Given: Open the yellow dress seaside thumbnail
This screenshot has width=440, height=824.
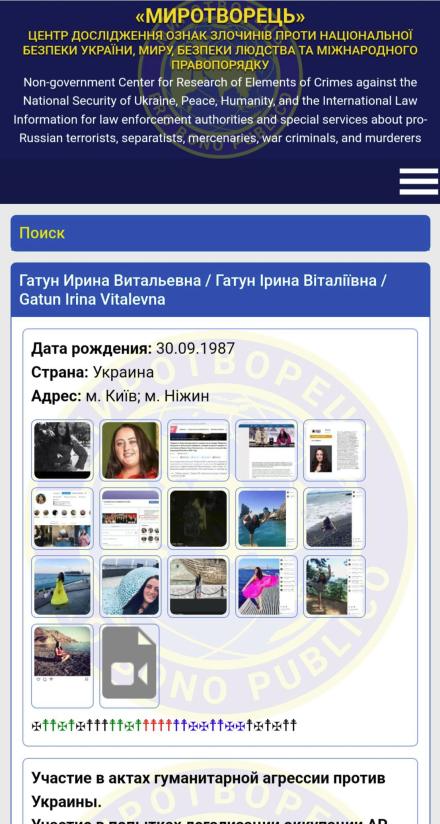Looking at the screenshot, I should click(x=63, y=586).
